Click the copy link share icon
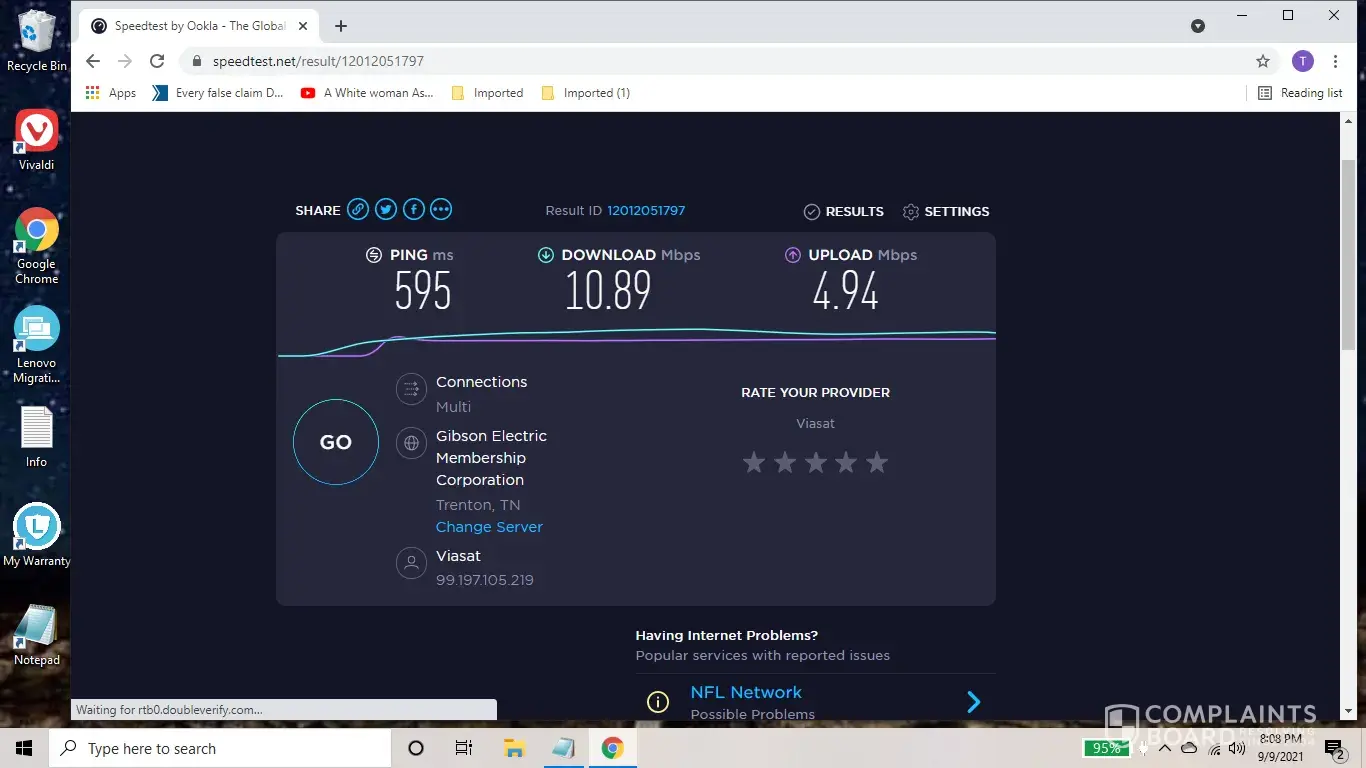Screen dimensions: 1366x768 point(358,209)
